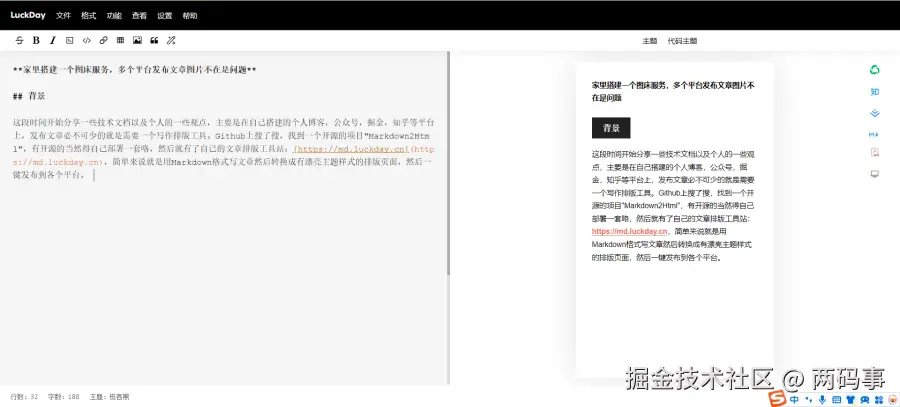The height and width of the screenshot is (407, 900).
Task: Toggle Chinese input with the 中 icon
Action: pos(794,400)
